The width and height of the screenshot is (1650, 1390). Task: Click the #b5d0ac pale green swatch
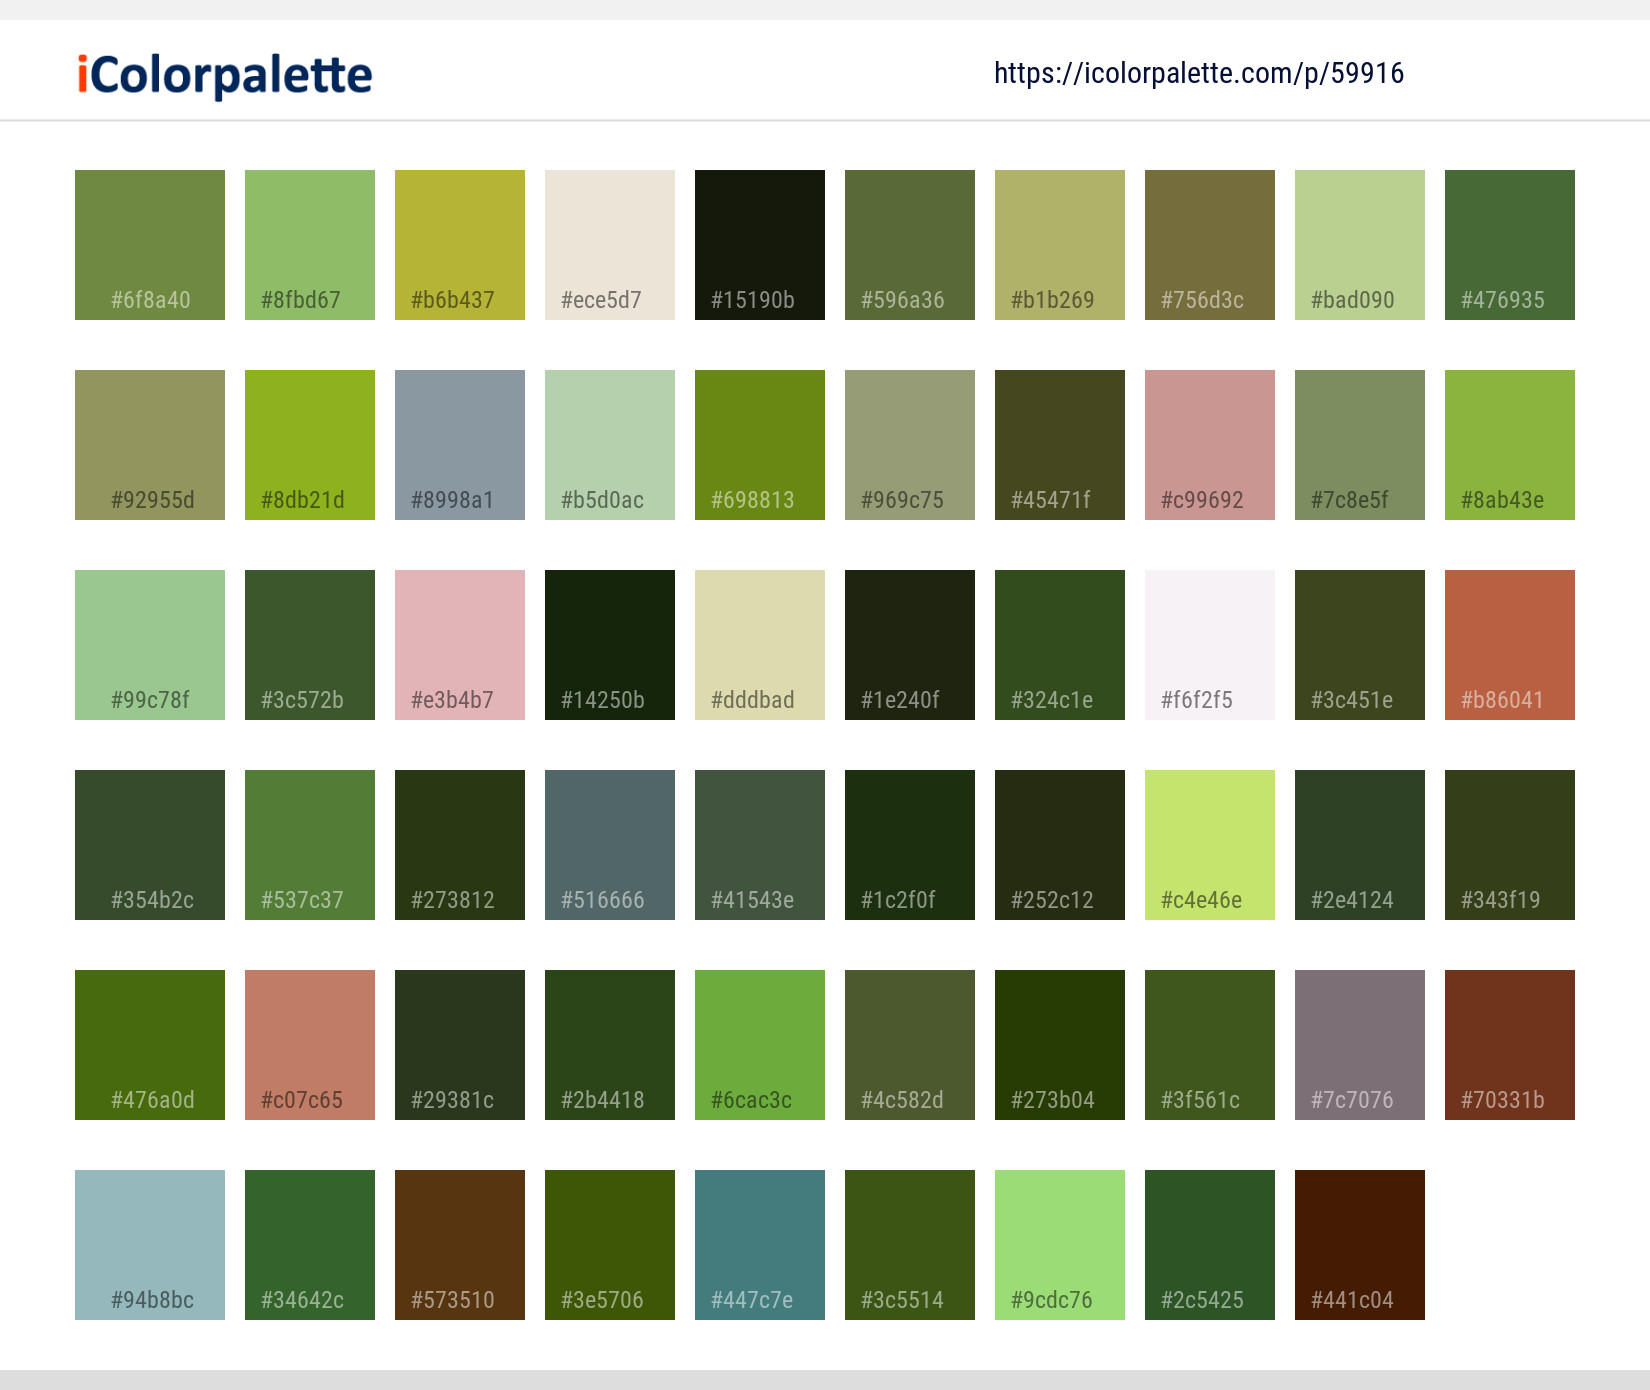[x=610, y=445]
